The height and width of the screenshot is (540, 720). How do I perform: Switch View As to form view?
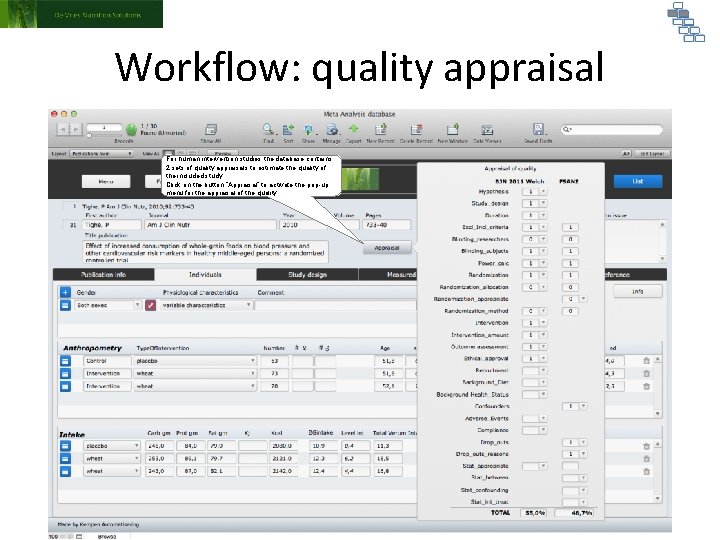[169, 153]
